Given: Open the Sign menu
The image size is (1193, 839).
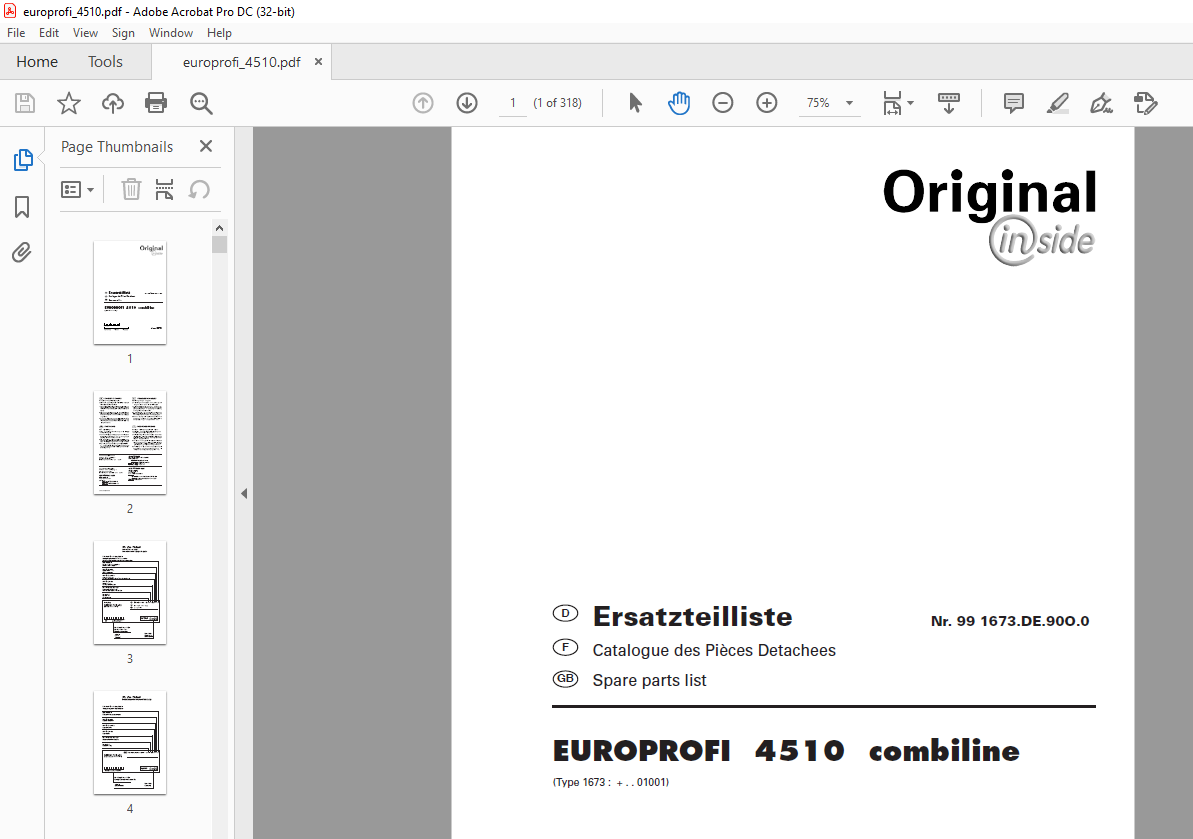Looking at the screenshot, I should pos(123,33).
